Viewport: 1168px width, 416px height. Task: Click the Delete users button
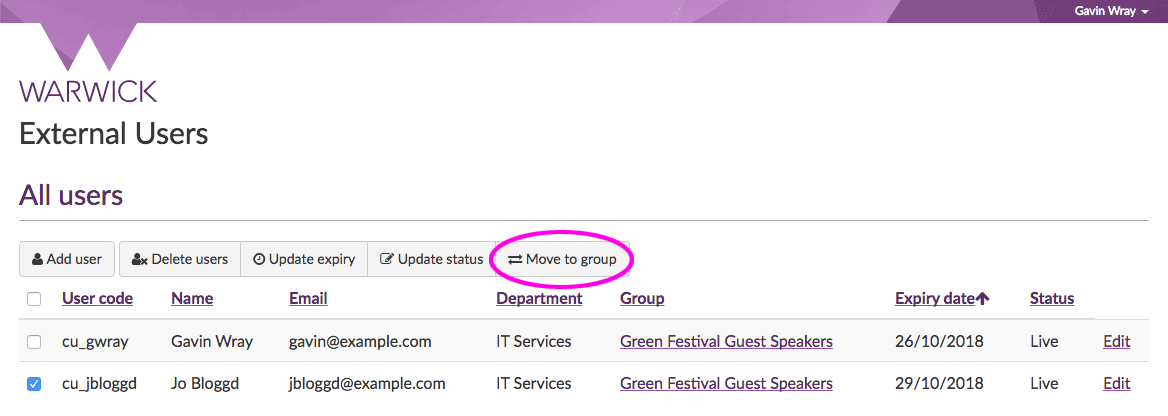click(180, 259)
